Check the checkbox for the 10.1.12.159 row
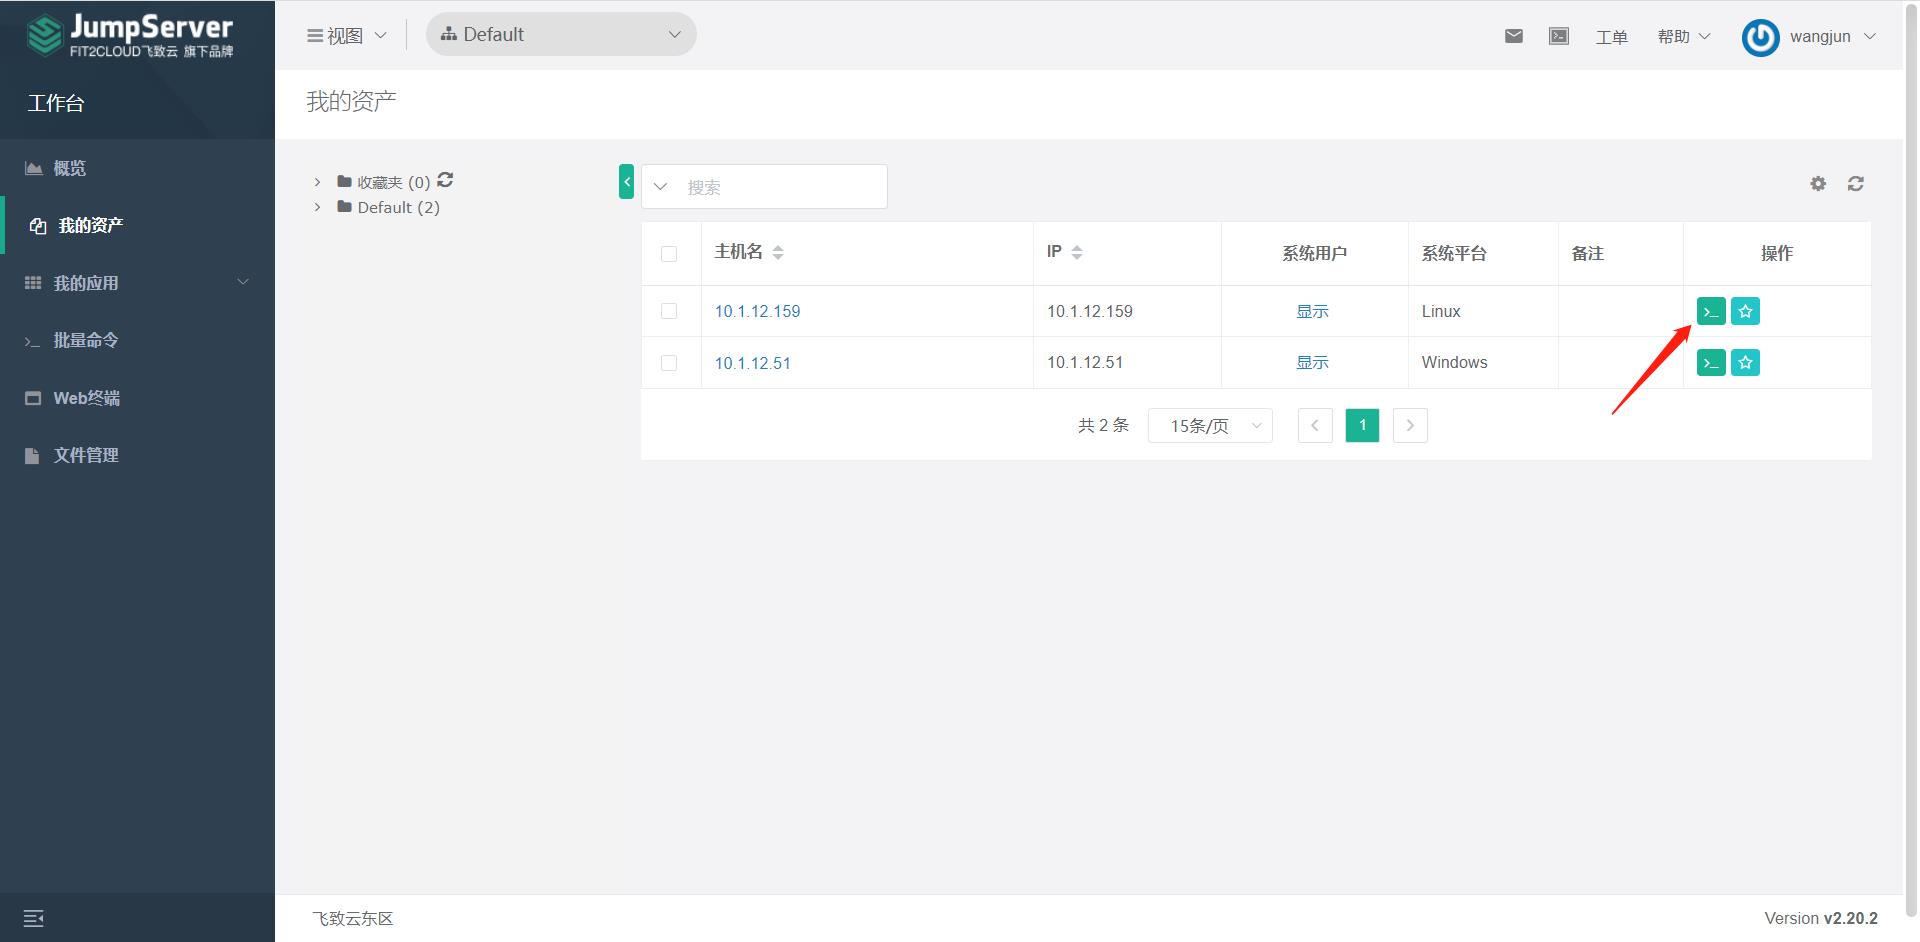The height and width of the screenshot is (942, 1920). [670, 311]
